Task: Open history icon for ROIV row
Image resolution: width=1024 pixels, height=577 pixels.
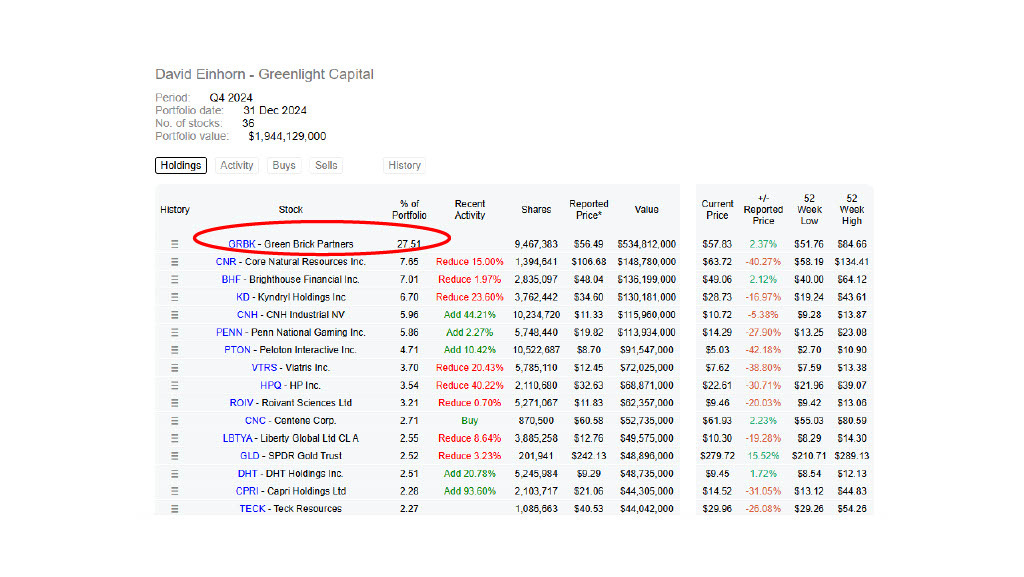Action: coord(174,403)
